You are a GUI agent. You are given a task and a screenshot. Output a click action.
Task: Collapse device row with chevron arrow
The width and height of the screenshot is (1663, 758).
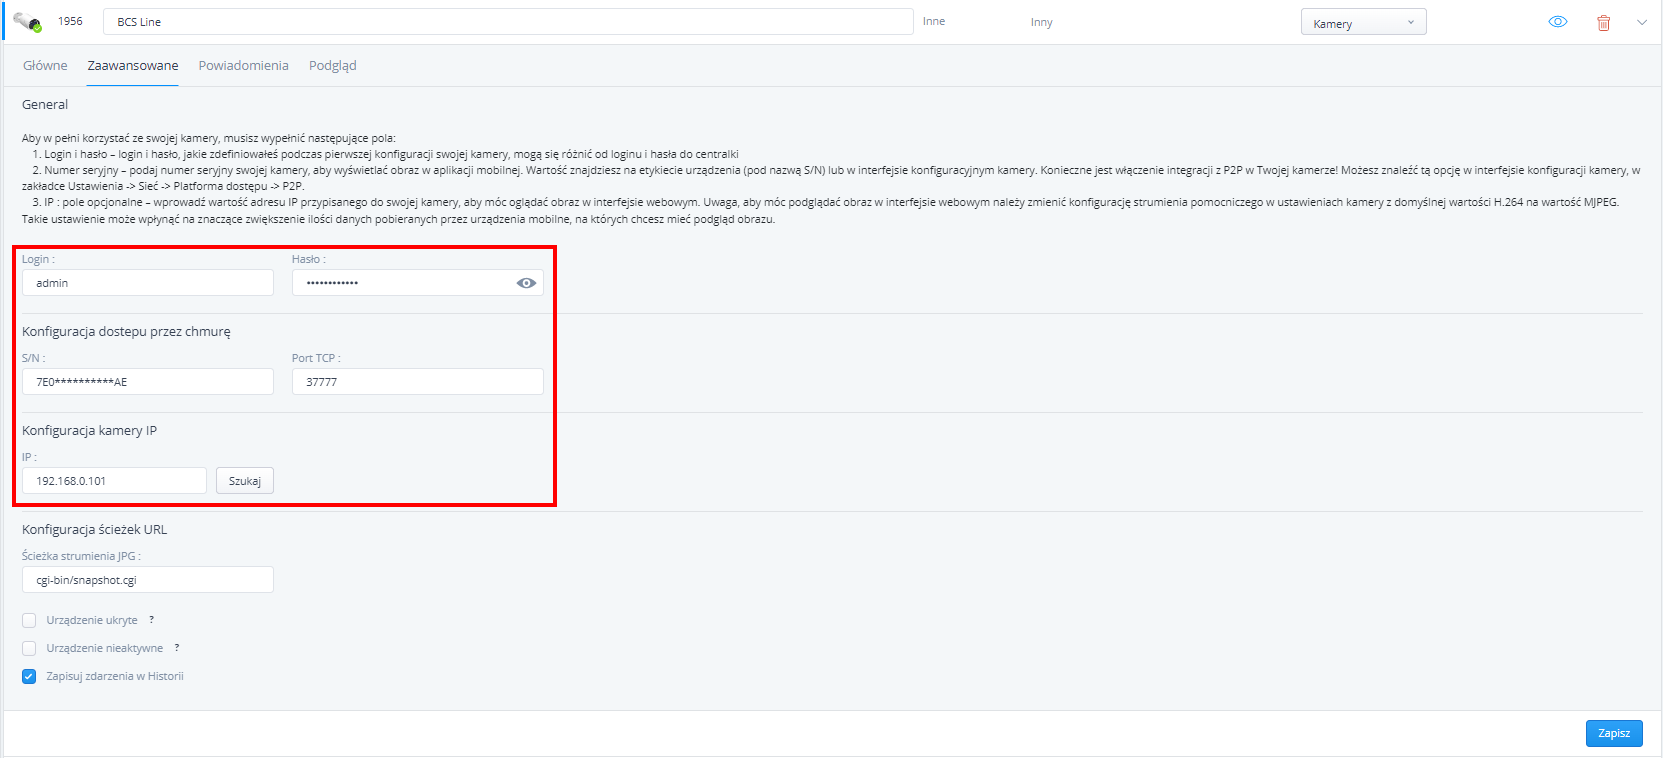(1641, 22)
